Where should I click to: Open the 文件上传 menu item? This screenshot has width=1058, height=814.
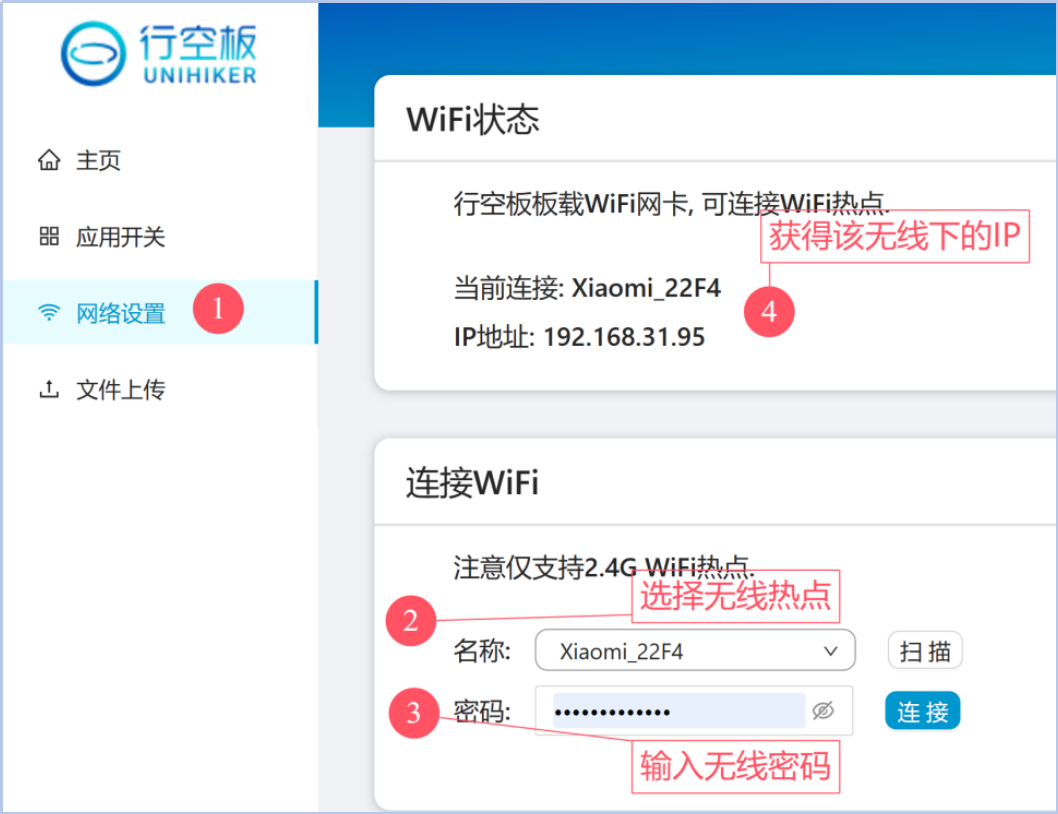pyautogui.click(x=159, y=389)
